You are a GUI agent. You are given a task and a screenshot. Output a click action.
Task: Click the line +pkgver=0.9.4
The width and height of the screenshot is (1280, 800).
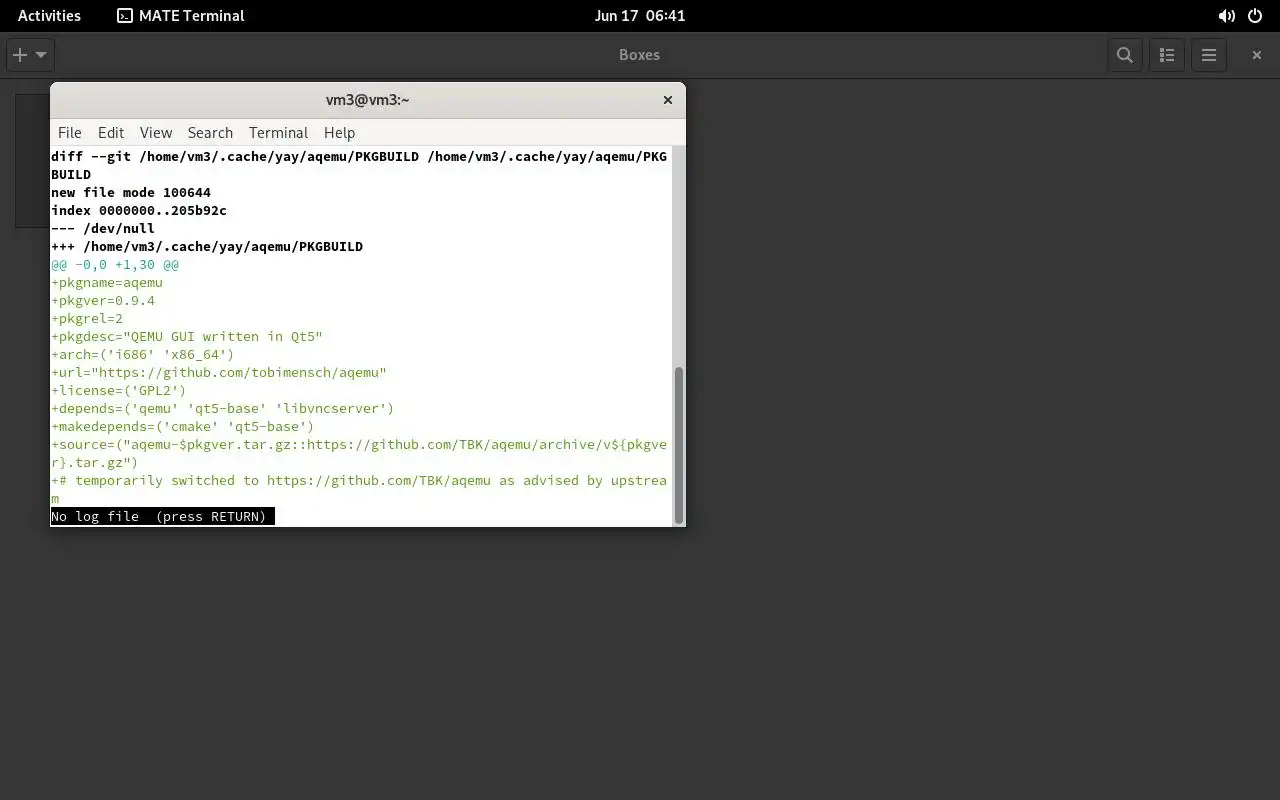(x=103, y=301)
